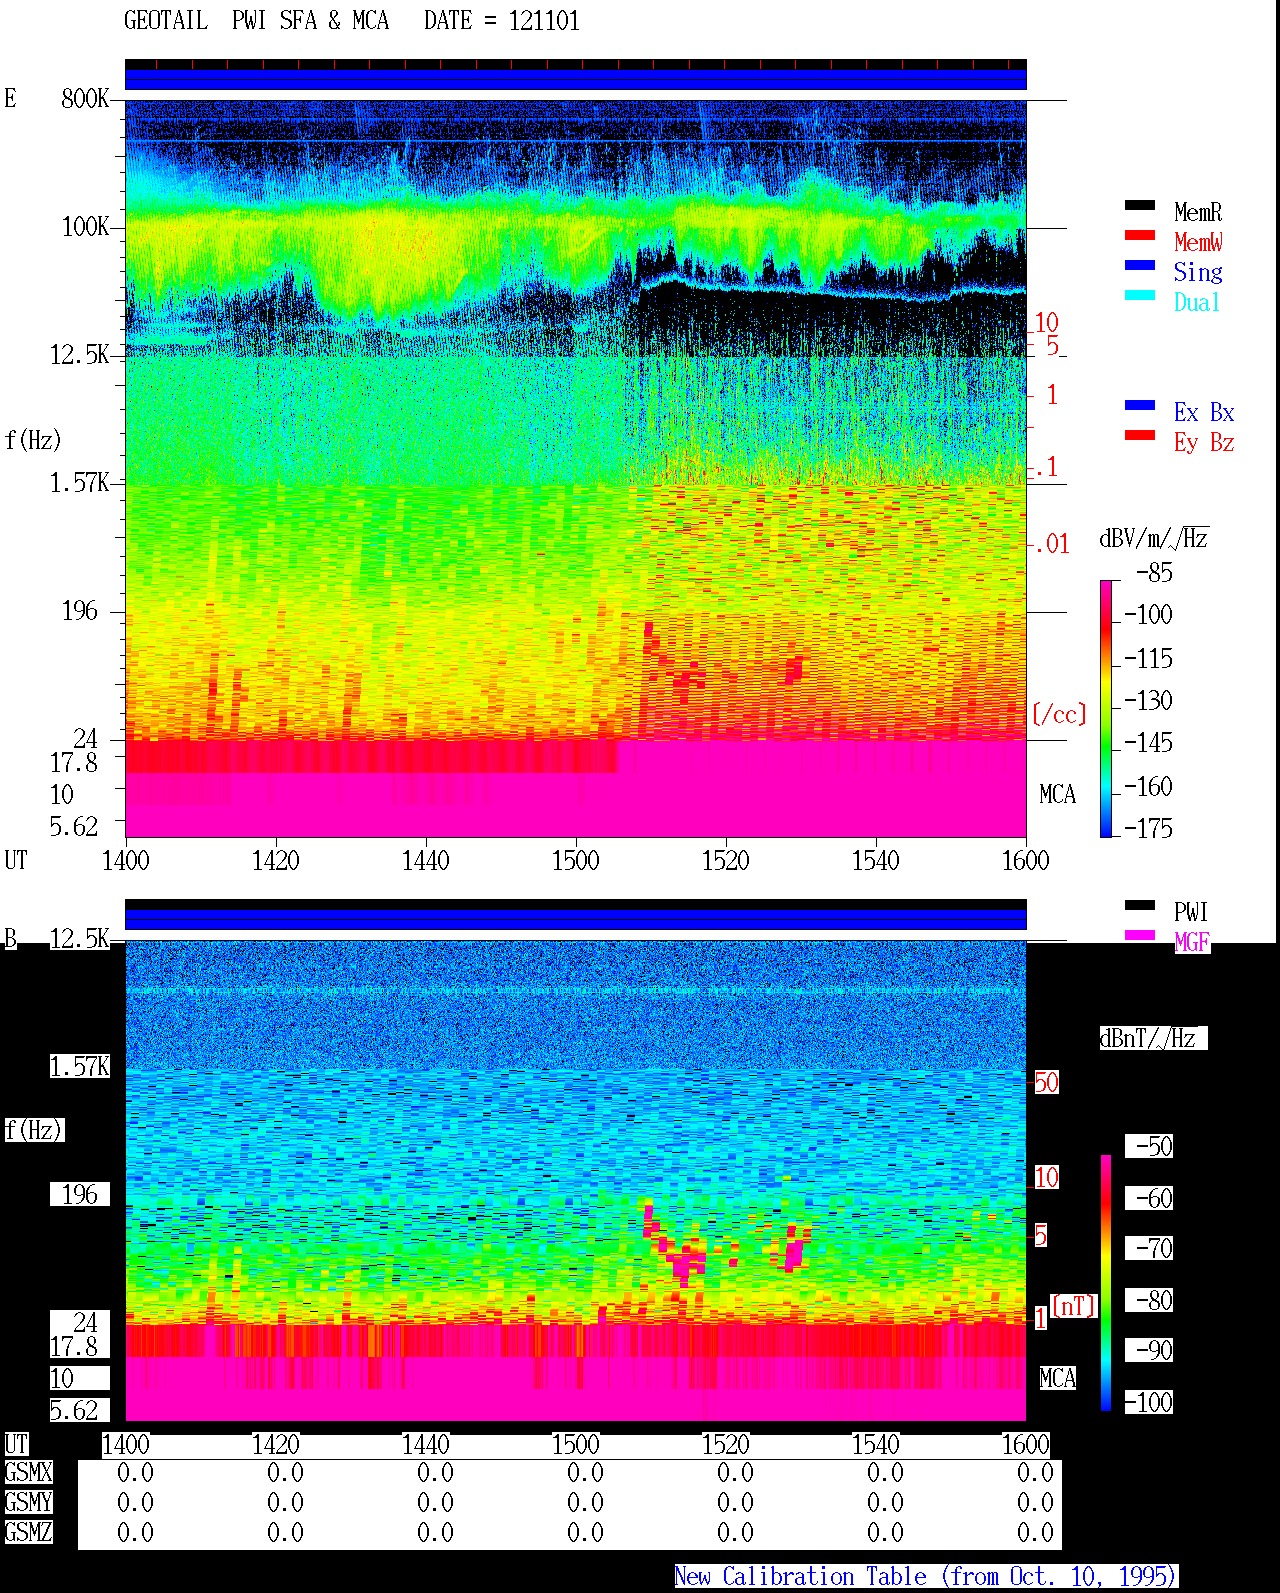Click the black PWI legend swatch

(1140, 906)
